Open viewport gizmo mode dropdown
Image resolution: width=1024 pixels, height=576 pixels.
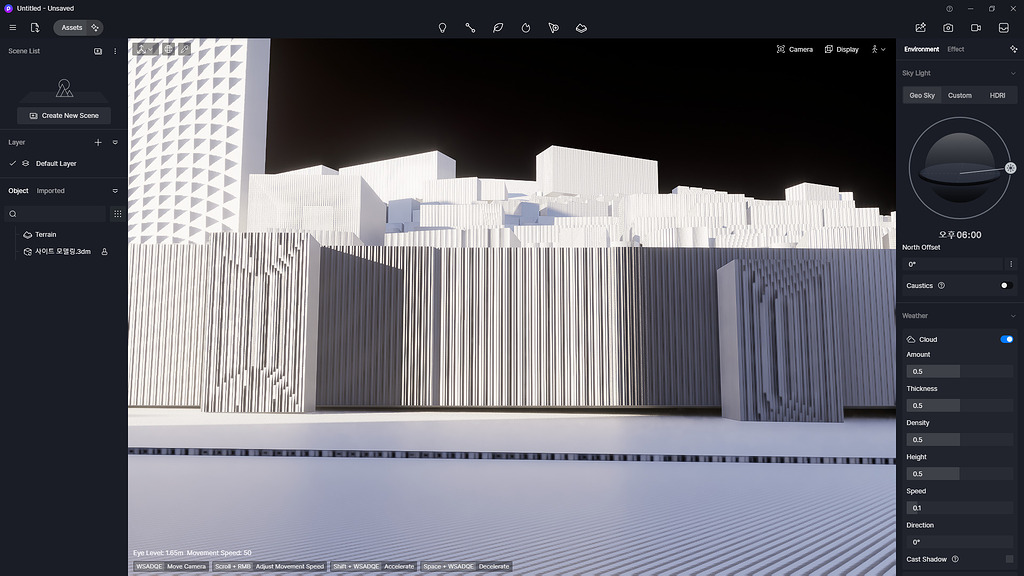click(145, 49)
